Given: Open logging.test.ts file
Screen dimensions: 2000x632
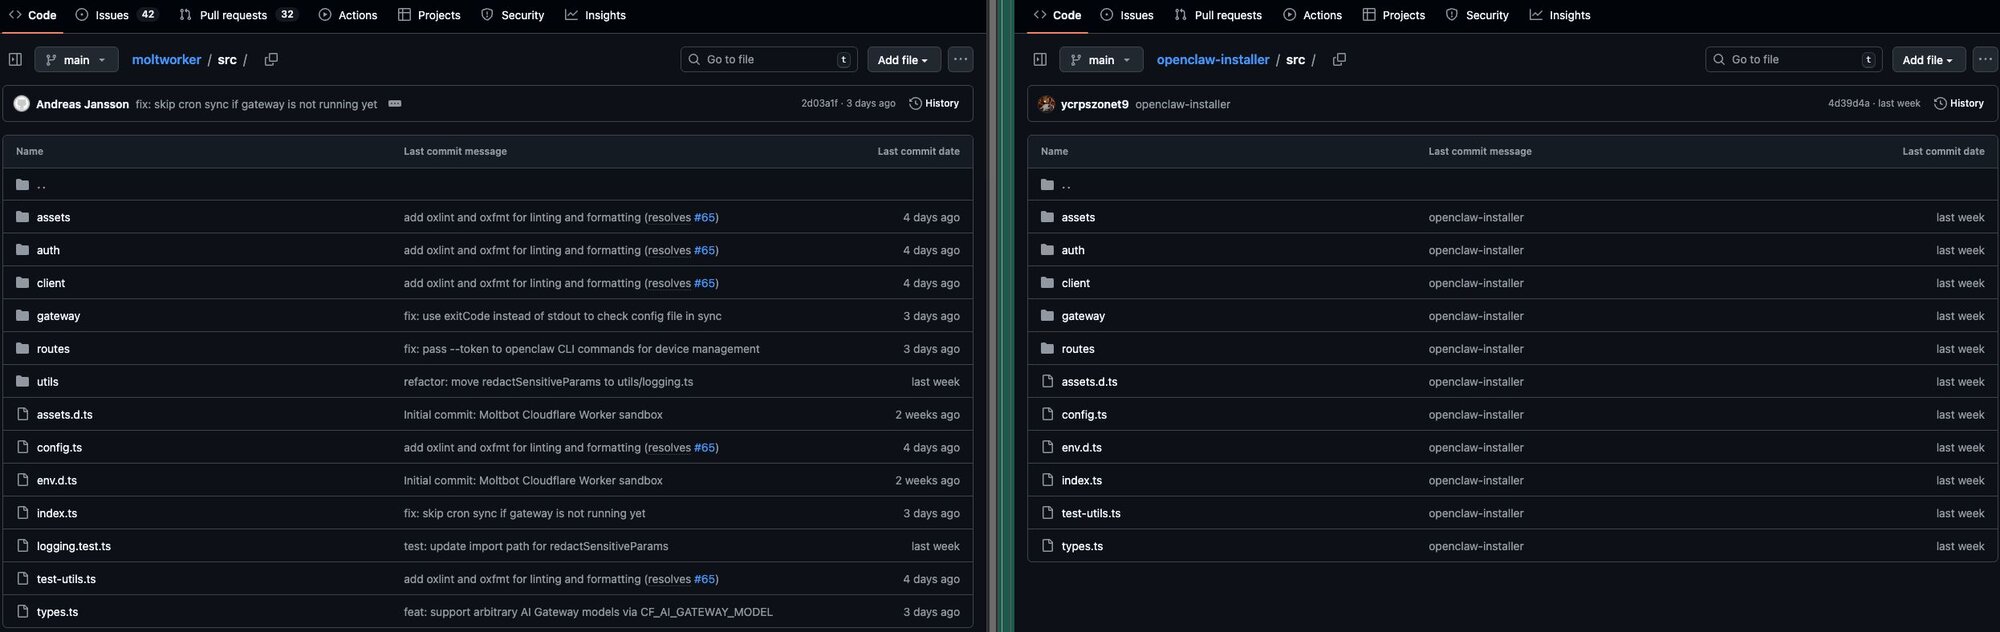Looking at the screenshot, I should coord(74,546).
